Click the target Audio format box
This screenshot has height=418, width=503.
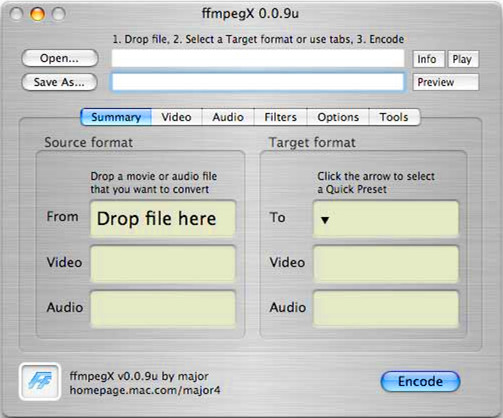pyautogui.click(x=386, y=309)
